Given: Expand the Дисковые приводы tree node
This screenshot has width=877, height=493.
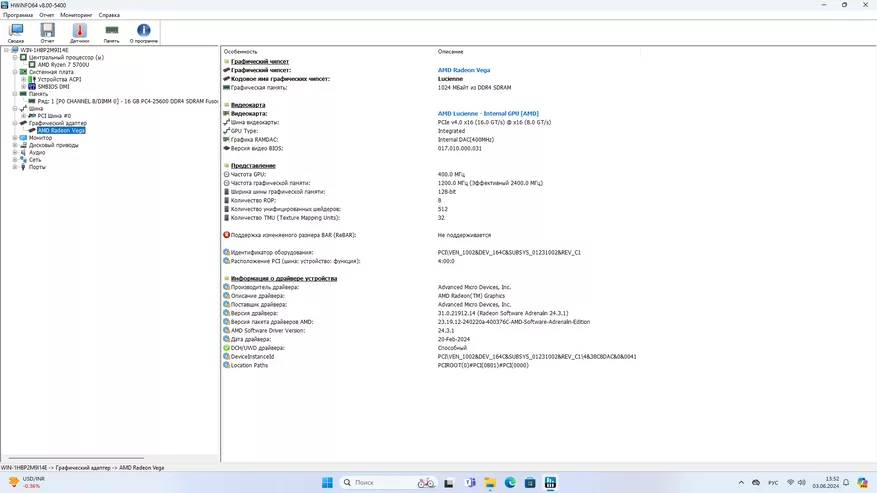Looking at the screenshot, I should tap(15, 145).
